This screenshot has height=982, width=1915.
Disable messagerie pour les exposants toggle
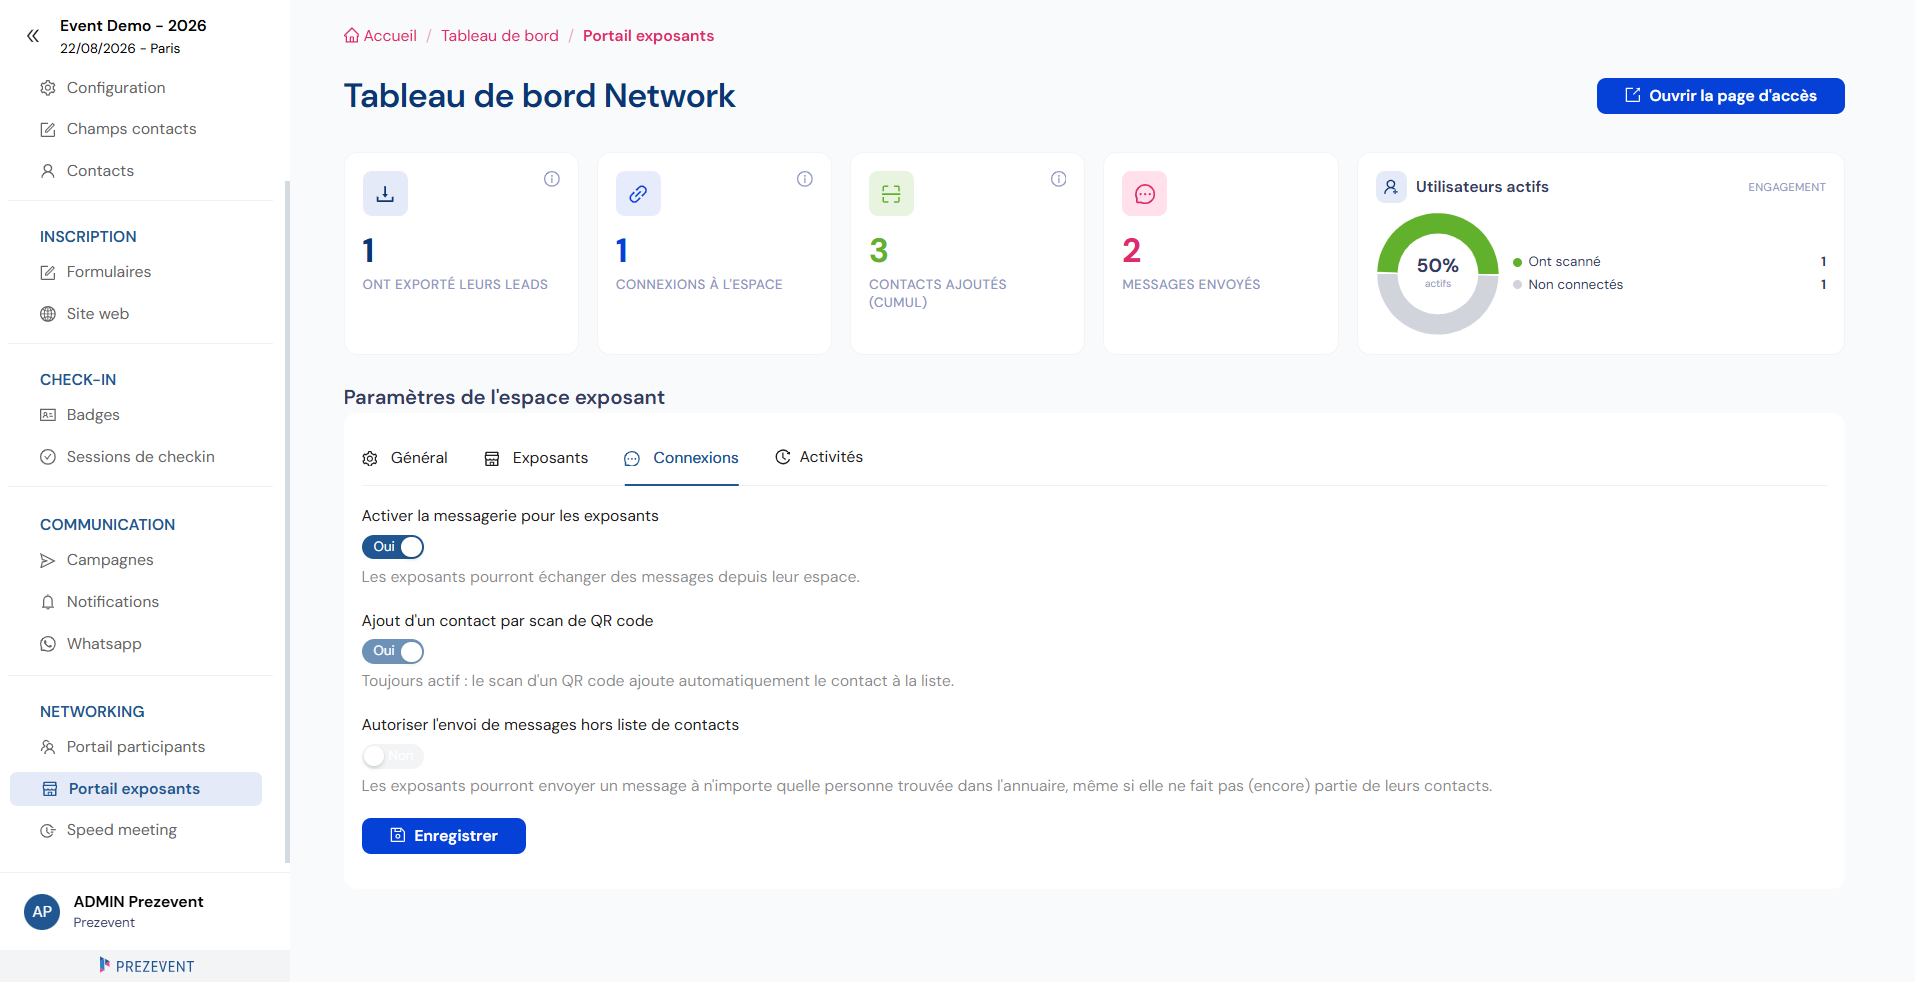(x=393, y=547)
